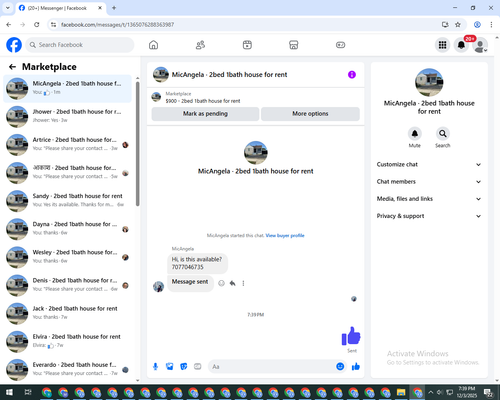Screen dimensions: 500x400
Task: Search in the conversation using magnifier icon
Action: 442,134
